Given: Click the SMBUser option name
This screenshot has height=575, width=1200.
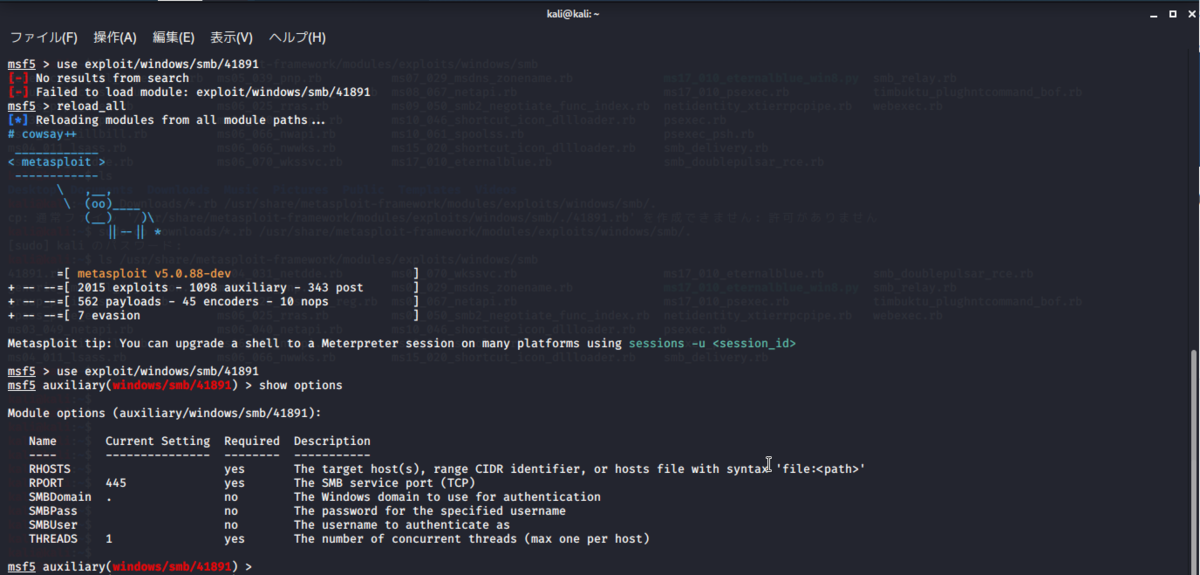Looking at the screenshot, I should 53,525.
